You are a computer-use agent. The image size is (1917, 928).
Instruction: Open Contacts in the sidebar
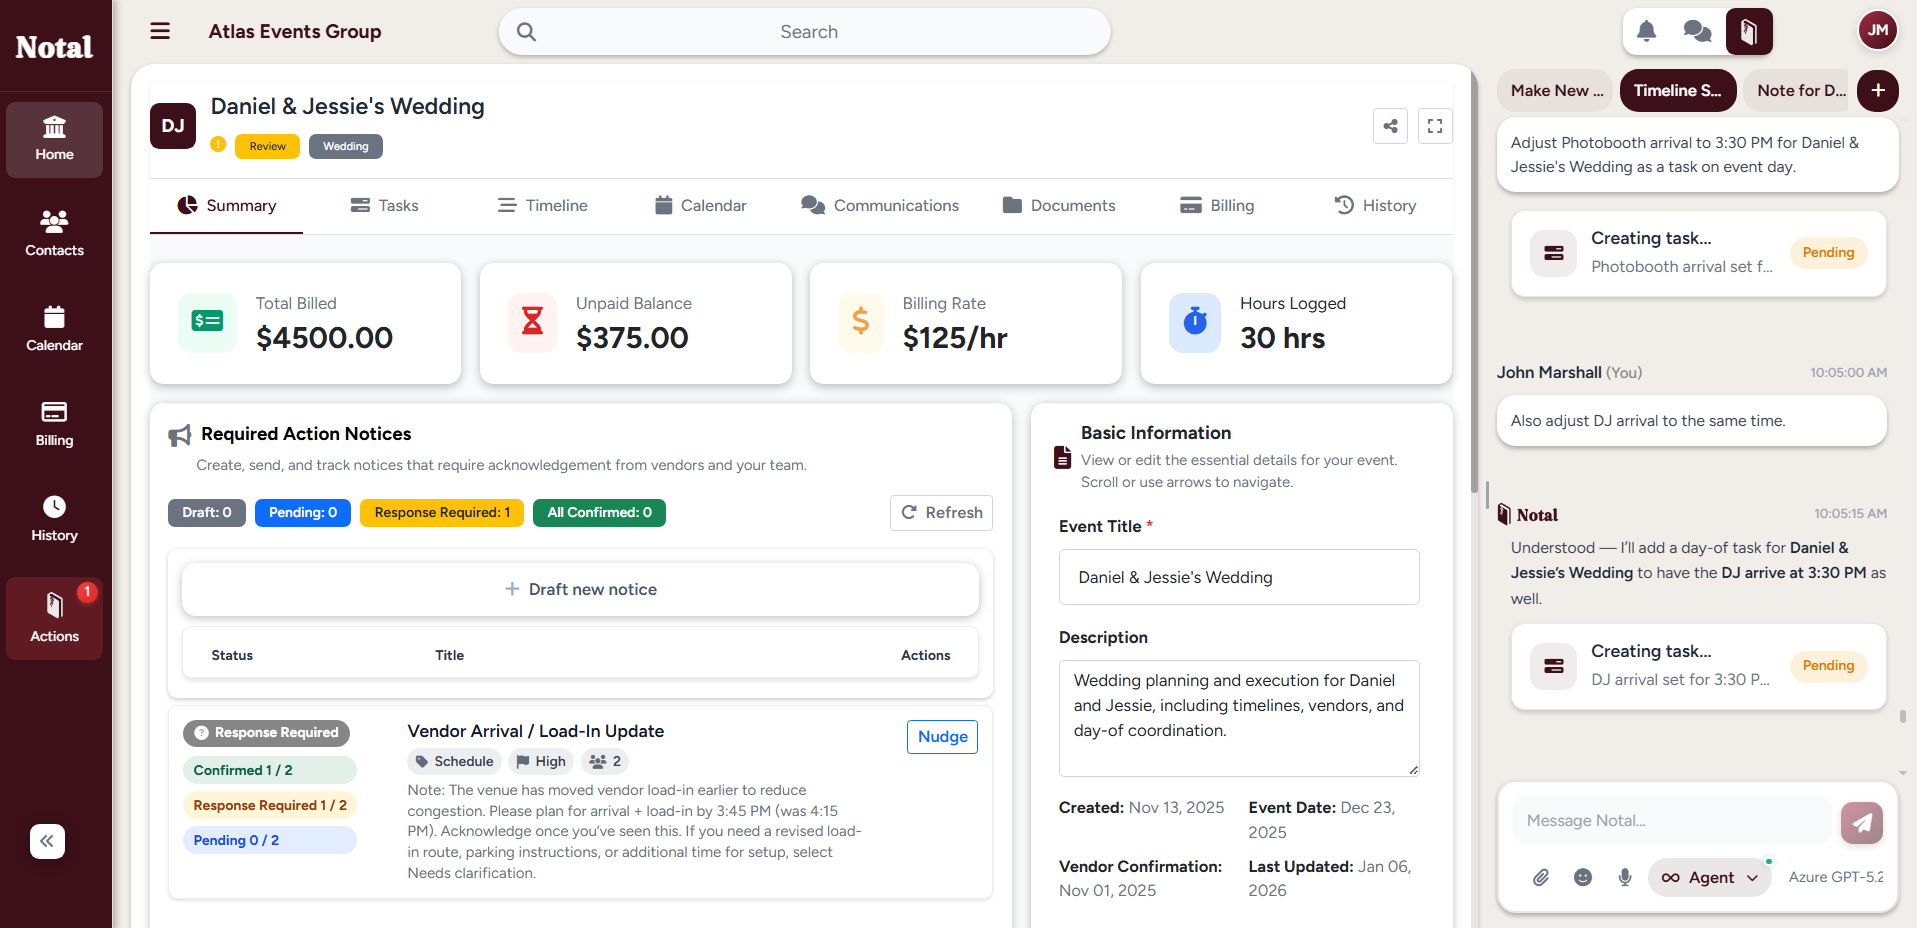point(55,233)
